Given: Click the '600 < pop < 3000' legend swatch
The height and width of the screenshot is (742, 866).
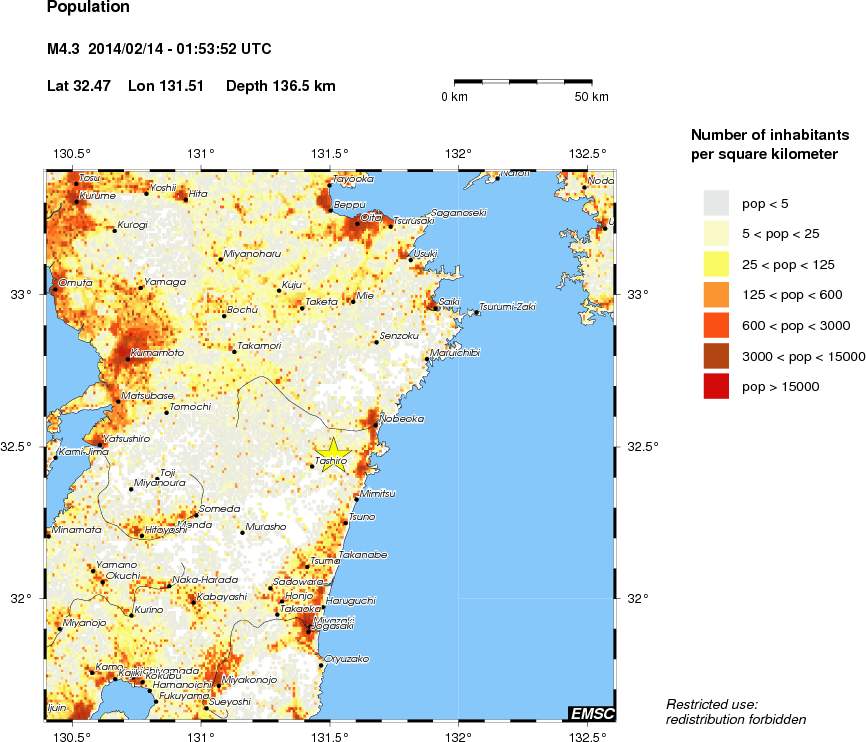Looking at the screenshot, I should click(716, 324).
